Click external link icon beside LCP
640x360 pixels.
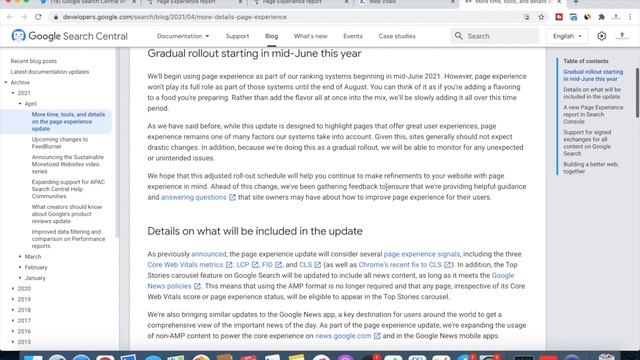pyautogui.click(x=255, y=265)
